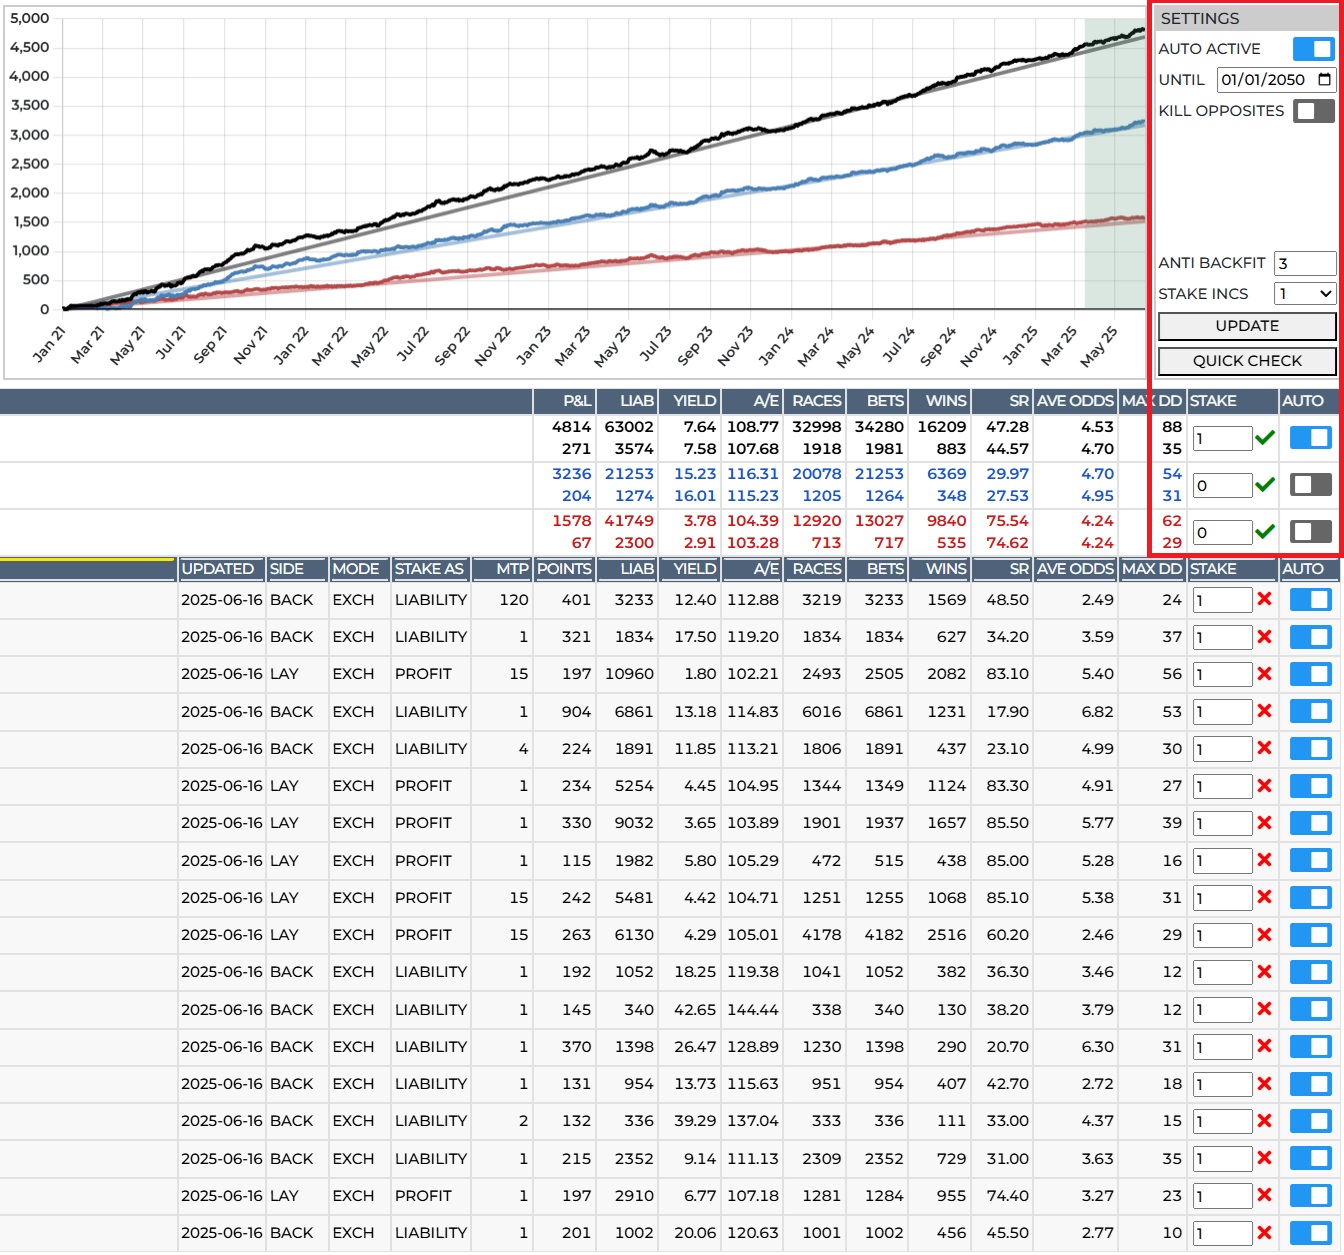The width and height of the screenshot is (1344, 1255).
Task: Click the red X in the 145 points row
Action: [x=1264, y=1009]
